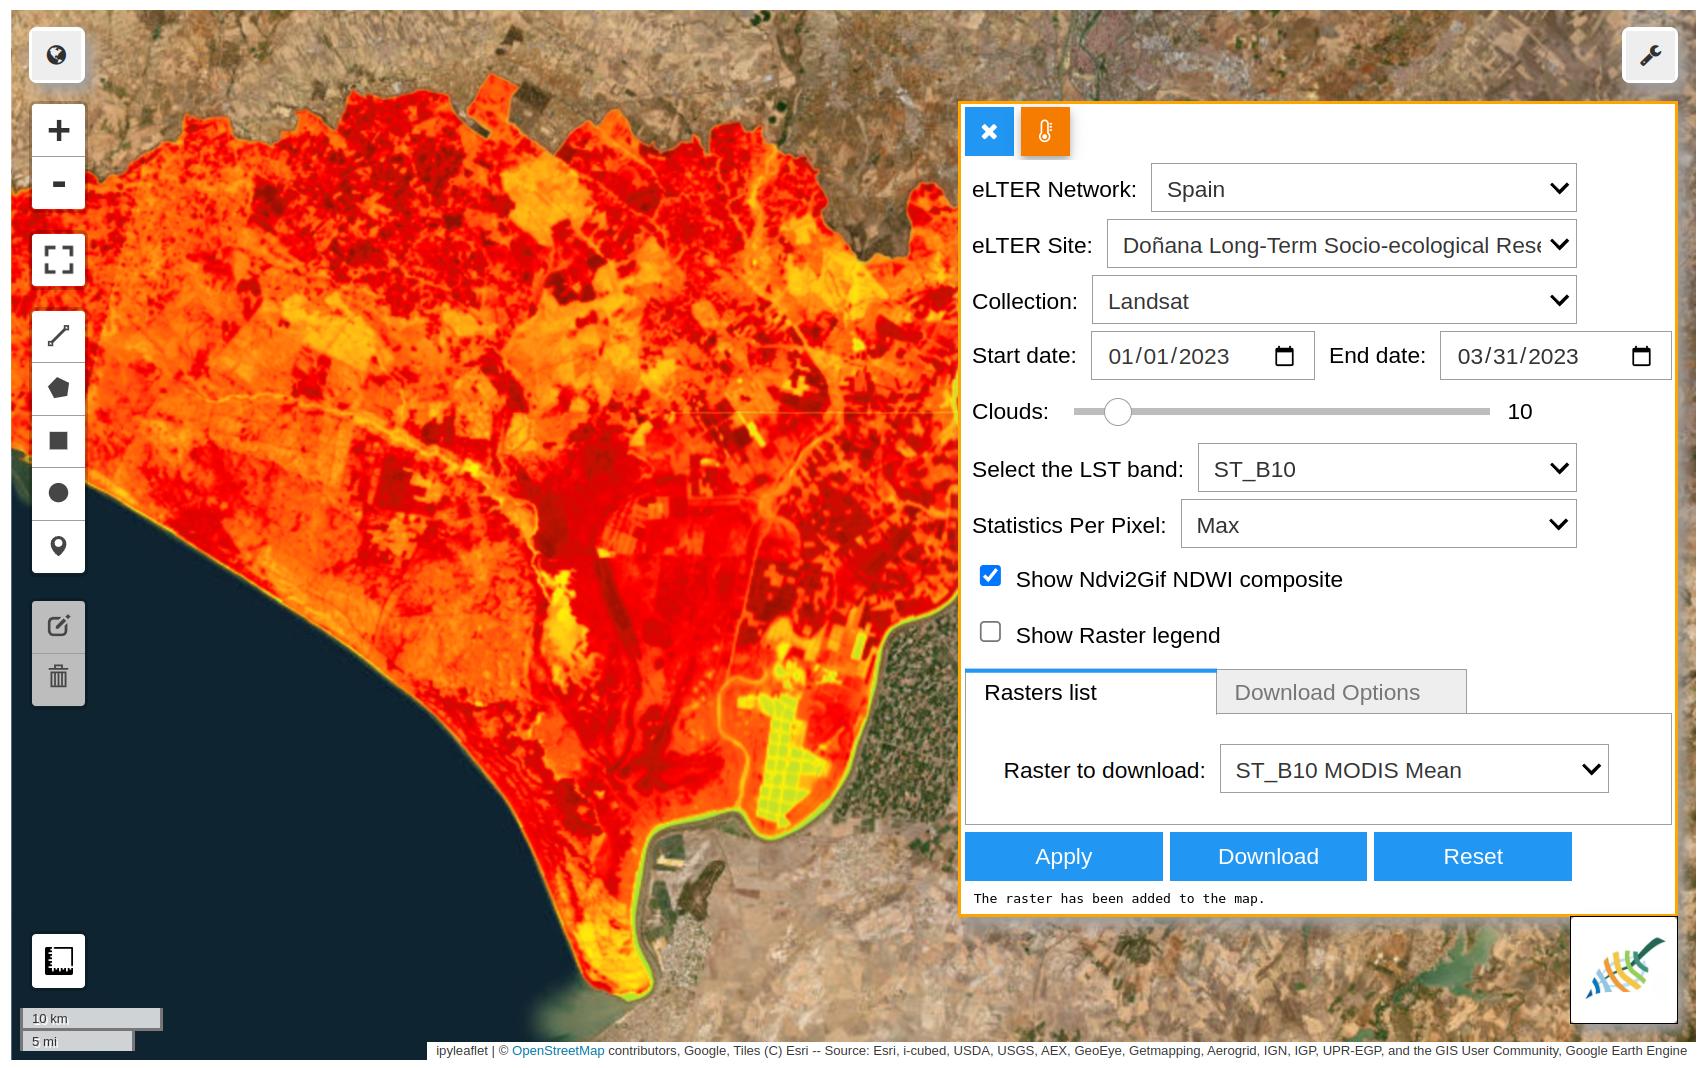Uncheck Show Ndvi2Gif NDWI composite
The width and height of the screenshot is (1705, 1068).
pos(990,576)
